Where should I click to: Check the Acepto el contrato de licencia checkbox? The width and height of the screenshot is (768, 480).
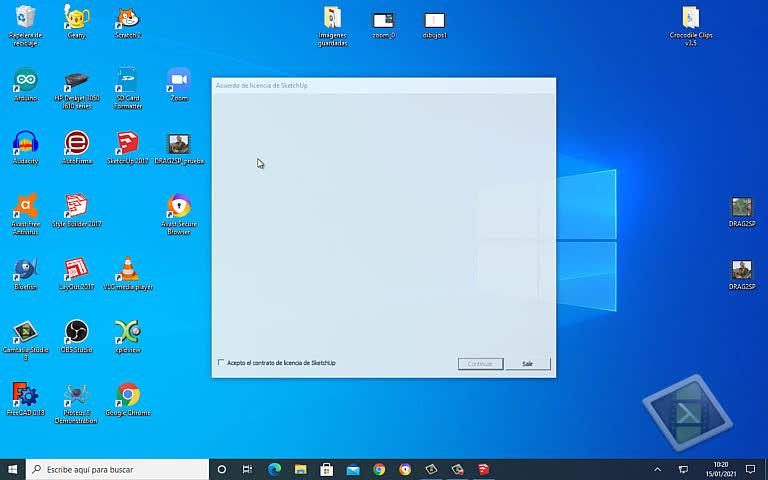tap(221, 363)
